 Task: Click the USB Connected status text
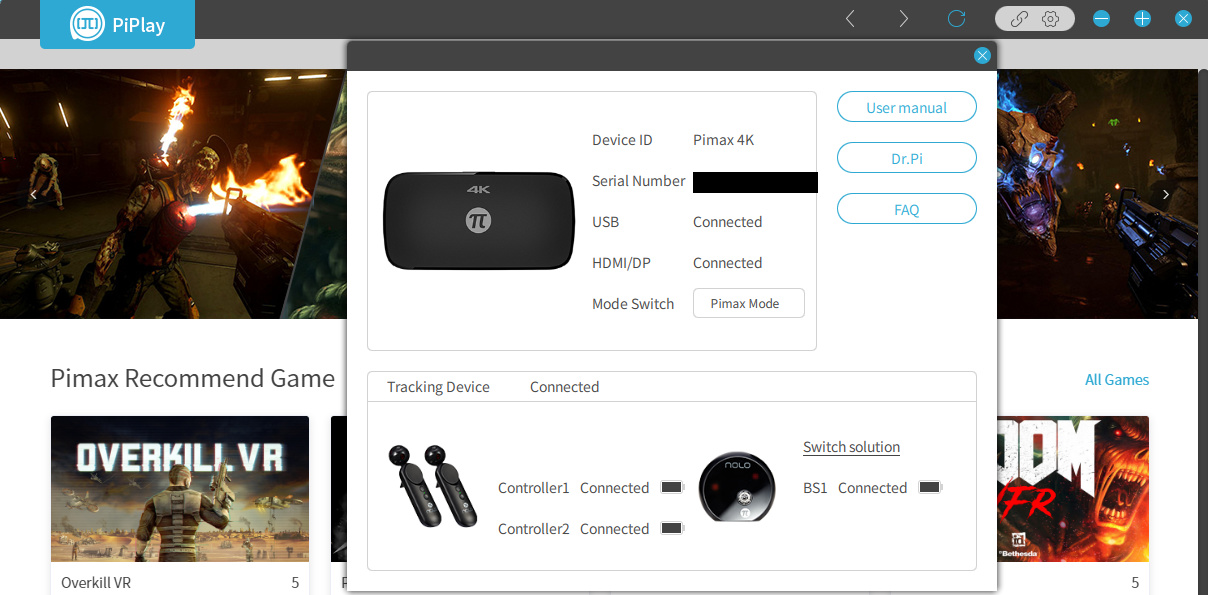click(727, 222)
